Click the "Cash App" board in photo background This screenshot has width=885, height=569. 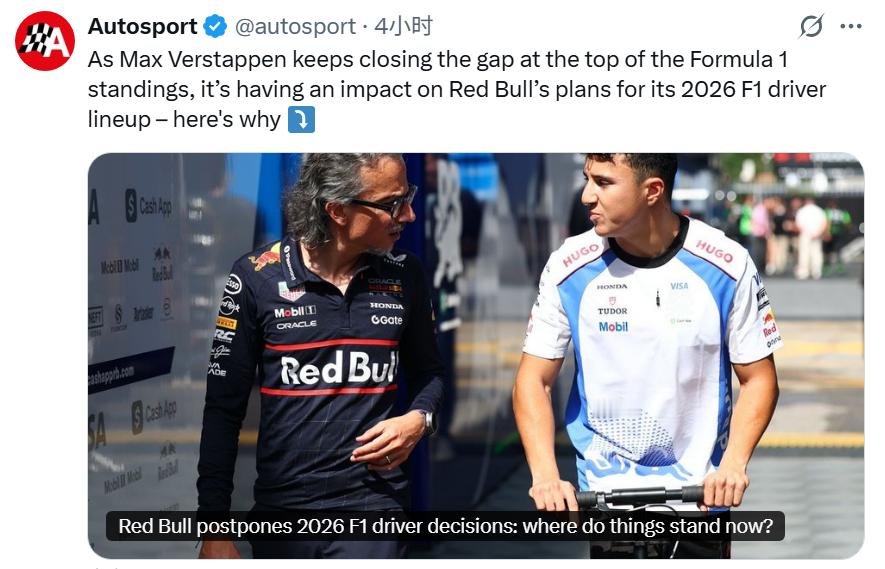148,206
